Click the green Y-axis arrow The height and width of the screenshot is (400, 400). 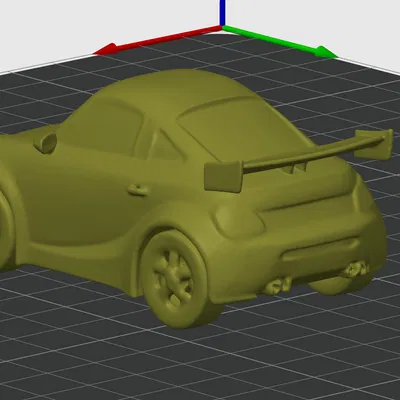(x=281, y=42)
